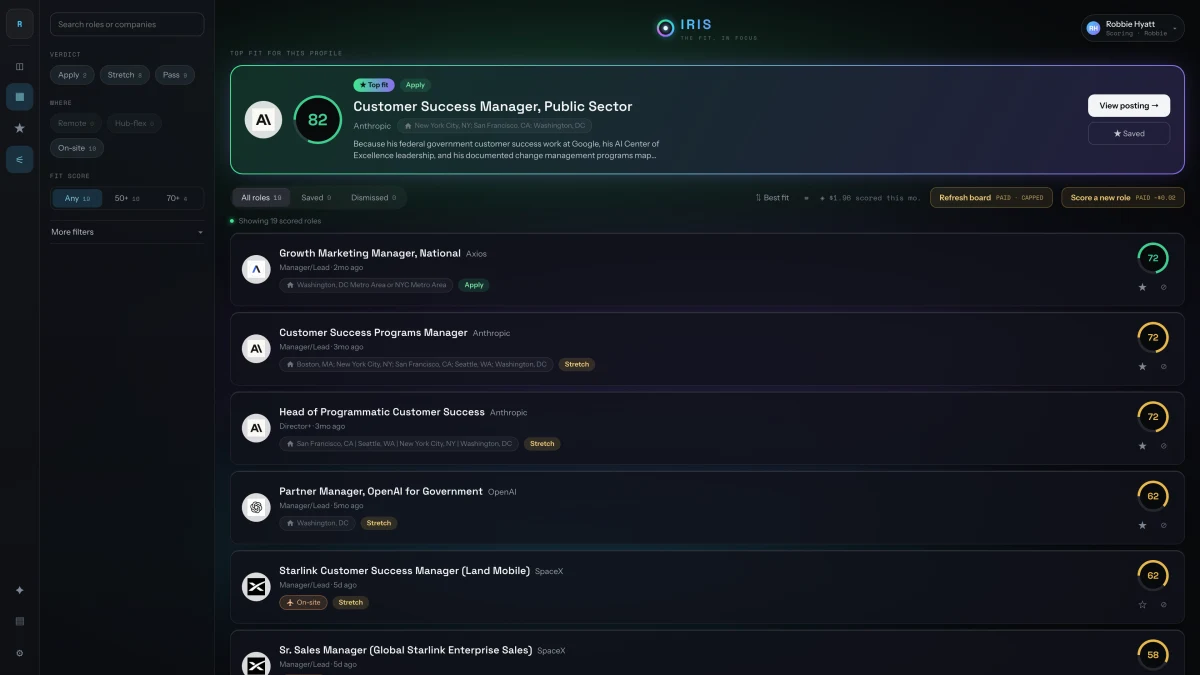Click the View posting button
Screen dimensions: 1200x675
click(x=1129, y=106)
